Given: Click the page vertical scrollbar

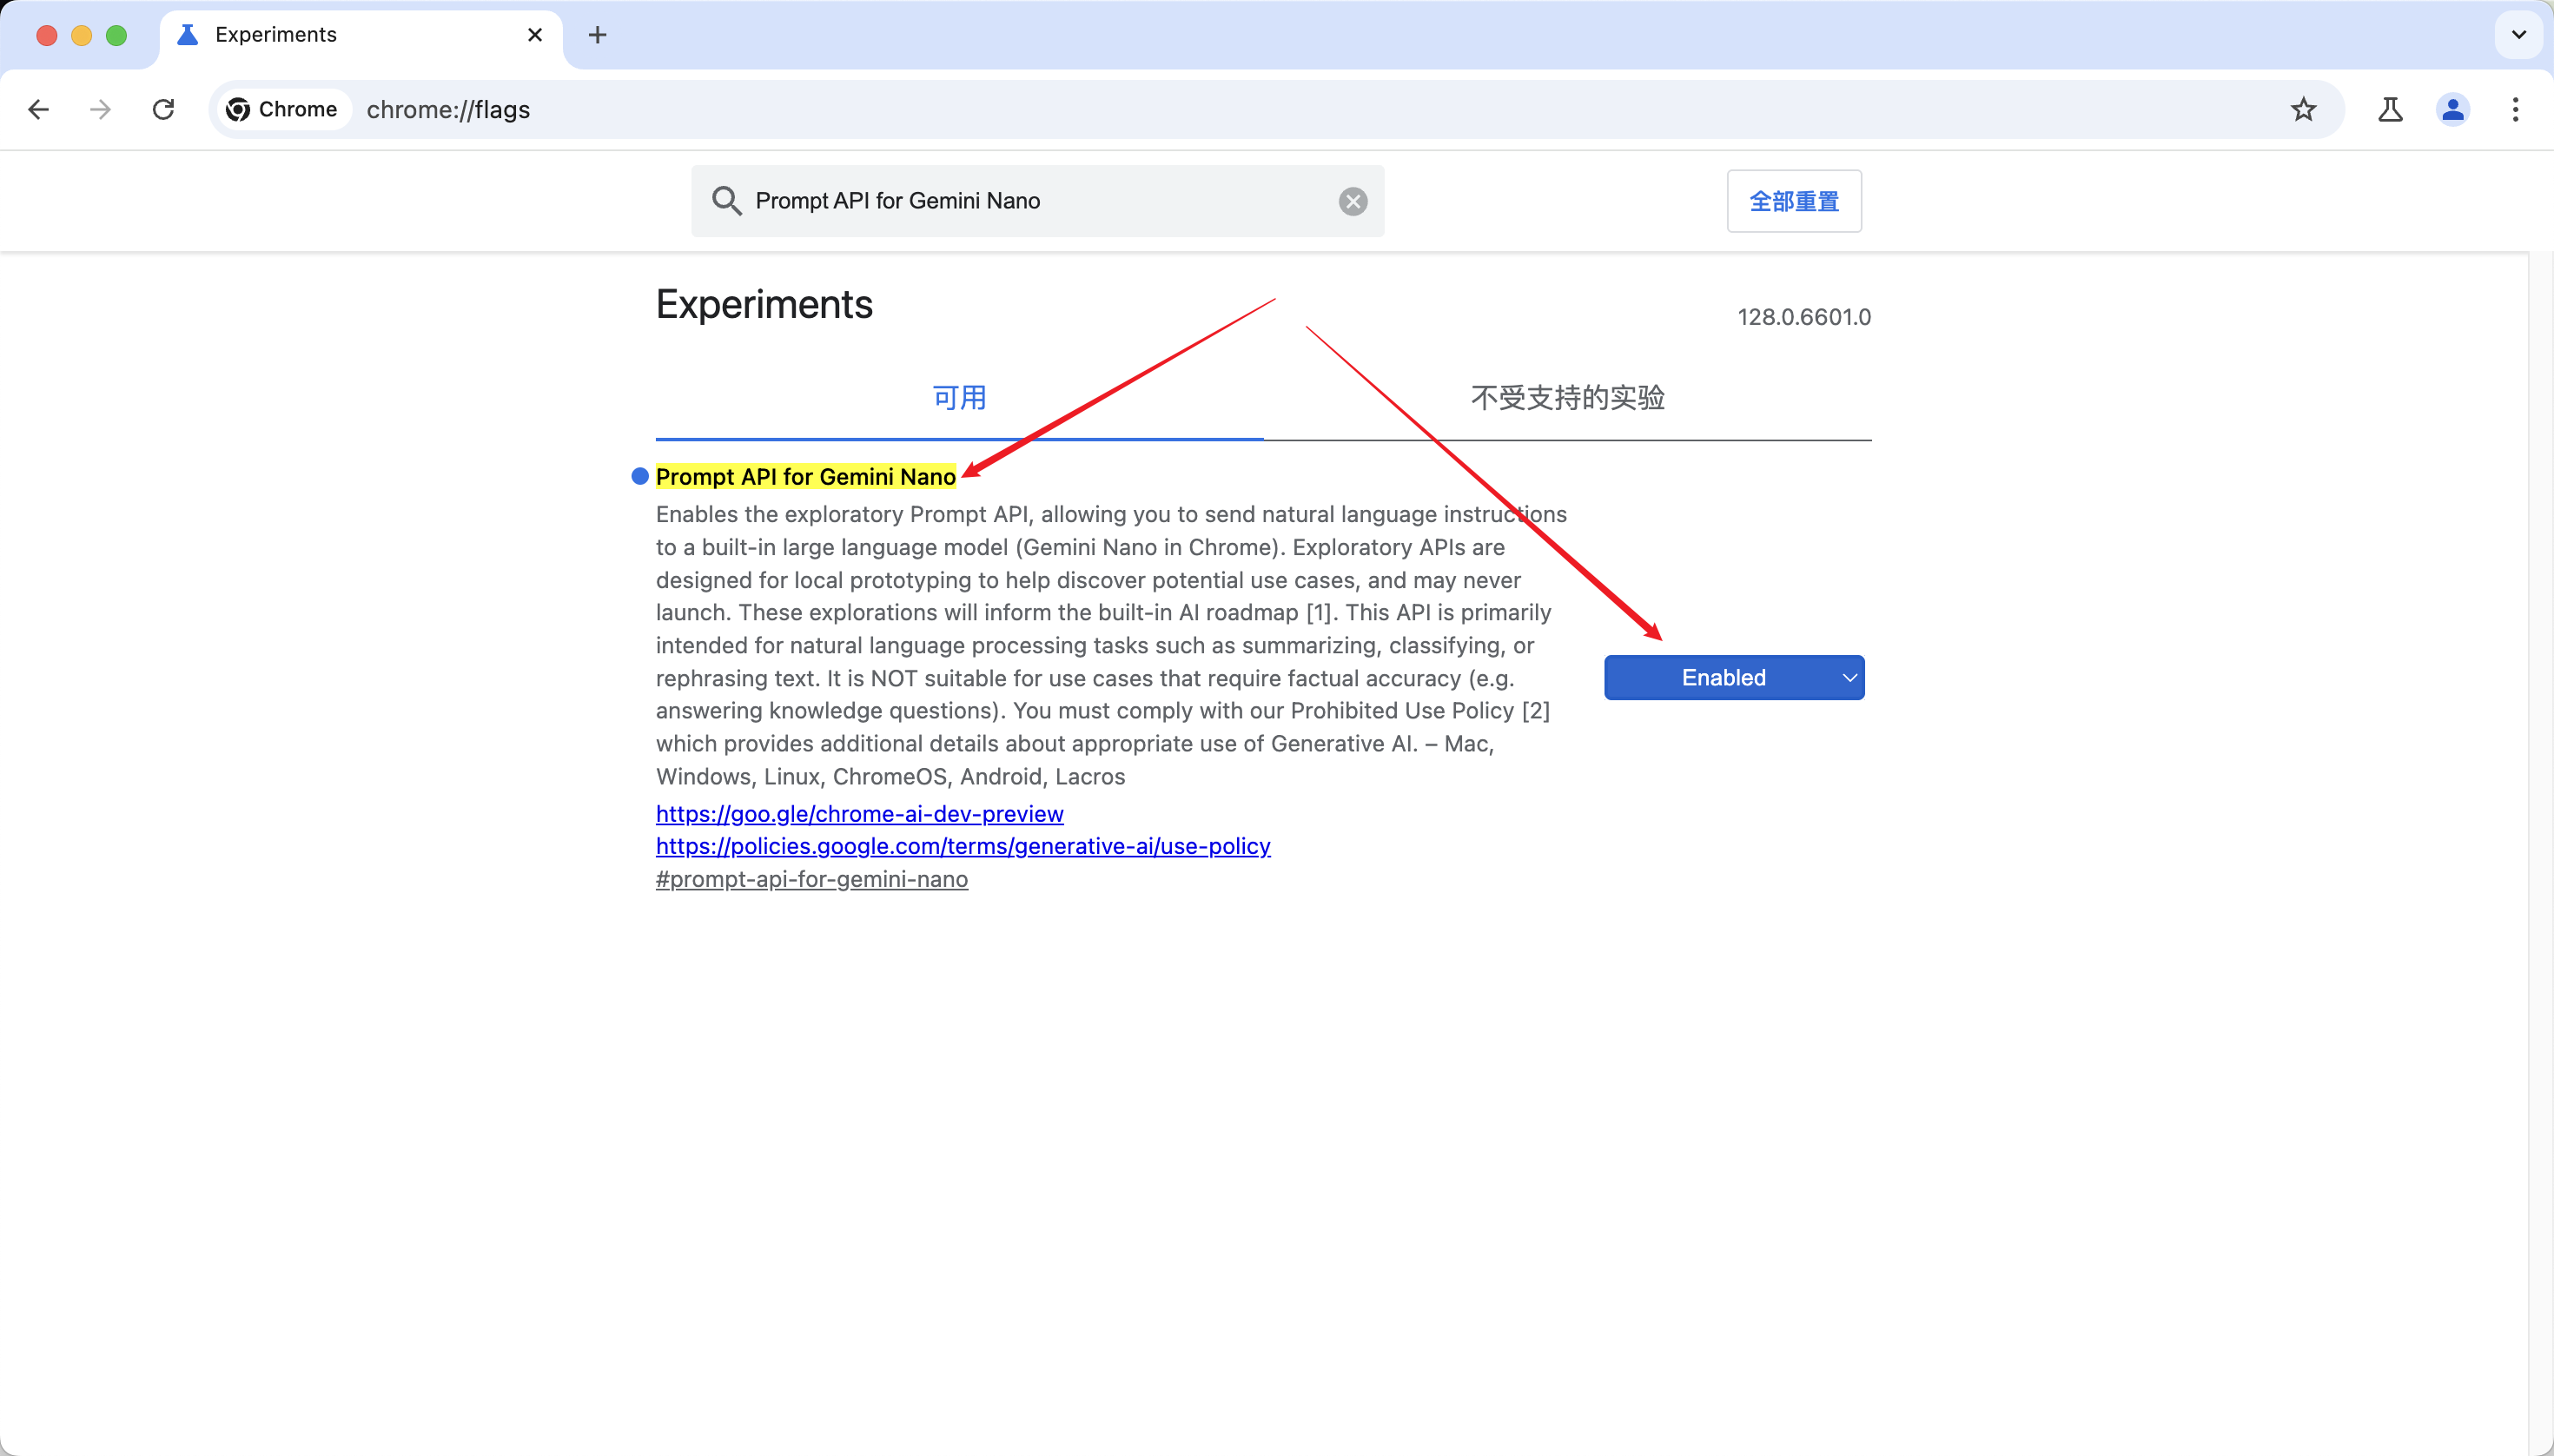Looking at the screenshot, I should click(2540, 852).
